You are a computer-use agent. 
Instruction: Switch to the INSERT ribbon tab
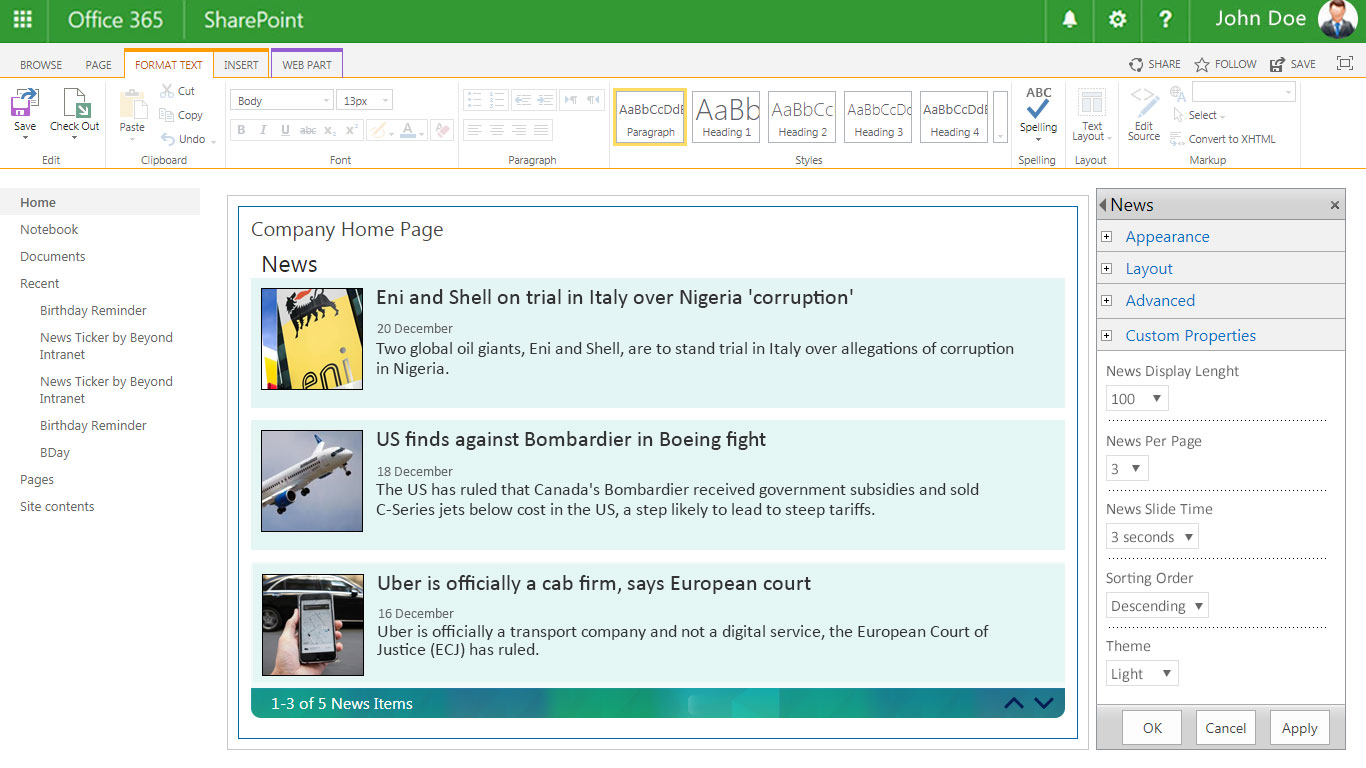[x=241, y=65]
